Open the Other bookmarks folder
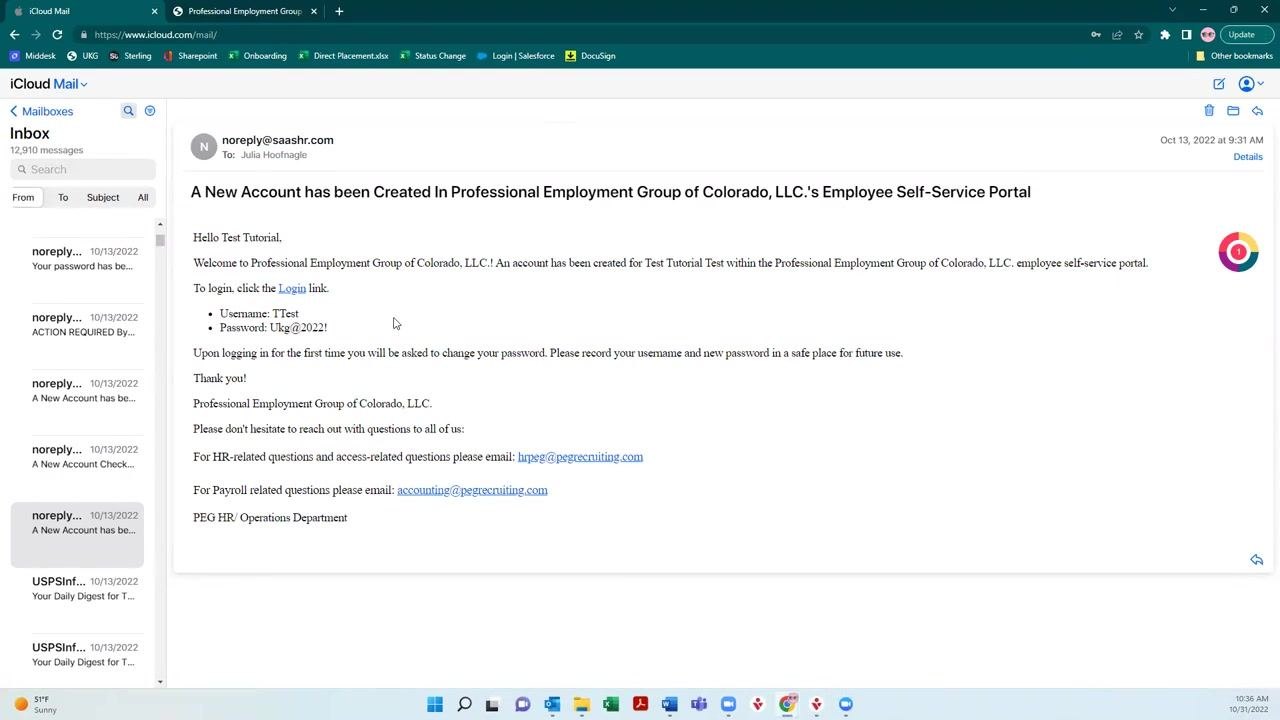The height and width of the screenshot is (720, 1280). [x=1234, y=56]
